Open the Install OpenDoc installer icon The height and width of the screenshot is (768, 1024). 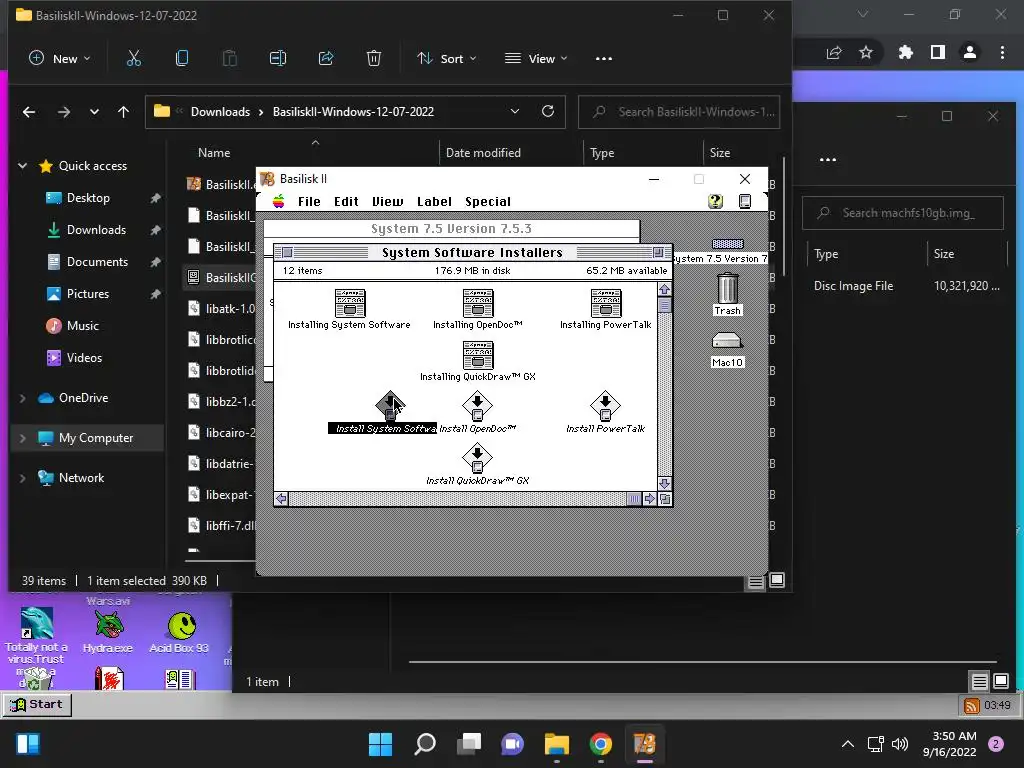(477, 406)
